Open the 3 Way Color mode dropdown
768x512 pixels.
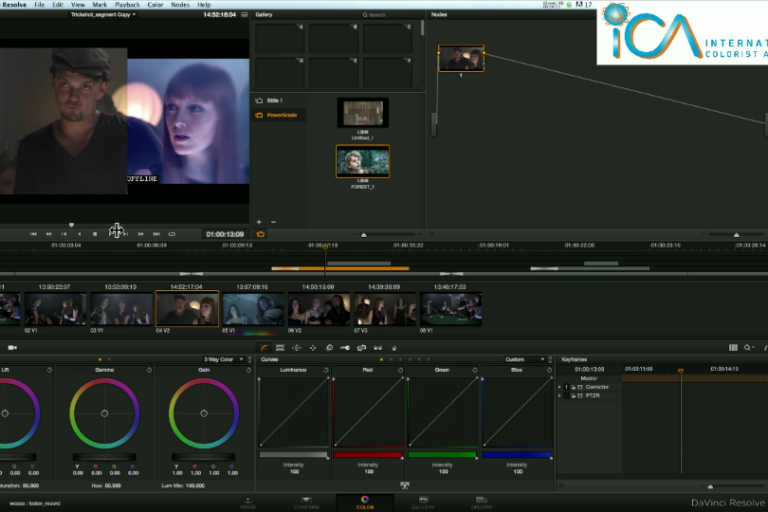pyautogui.click(x=224, y=359)
